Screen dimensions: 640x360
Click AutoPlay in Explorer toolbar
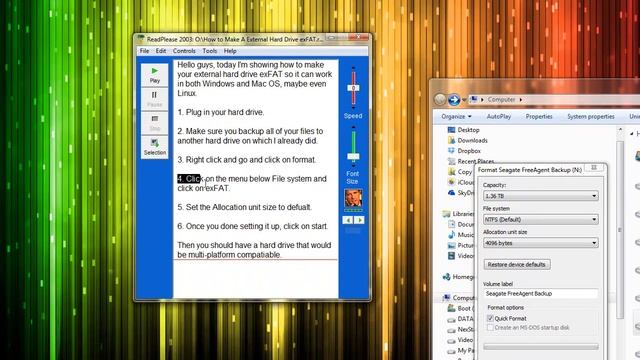499,116
